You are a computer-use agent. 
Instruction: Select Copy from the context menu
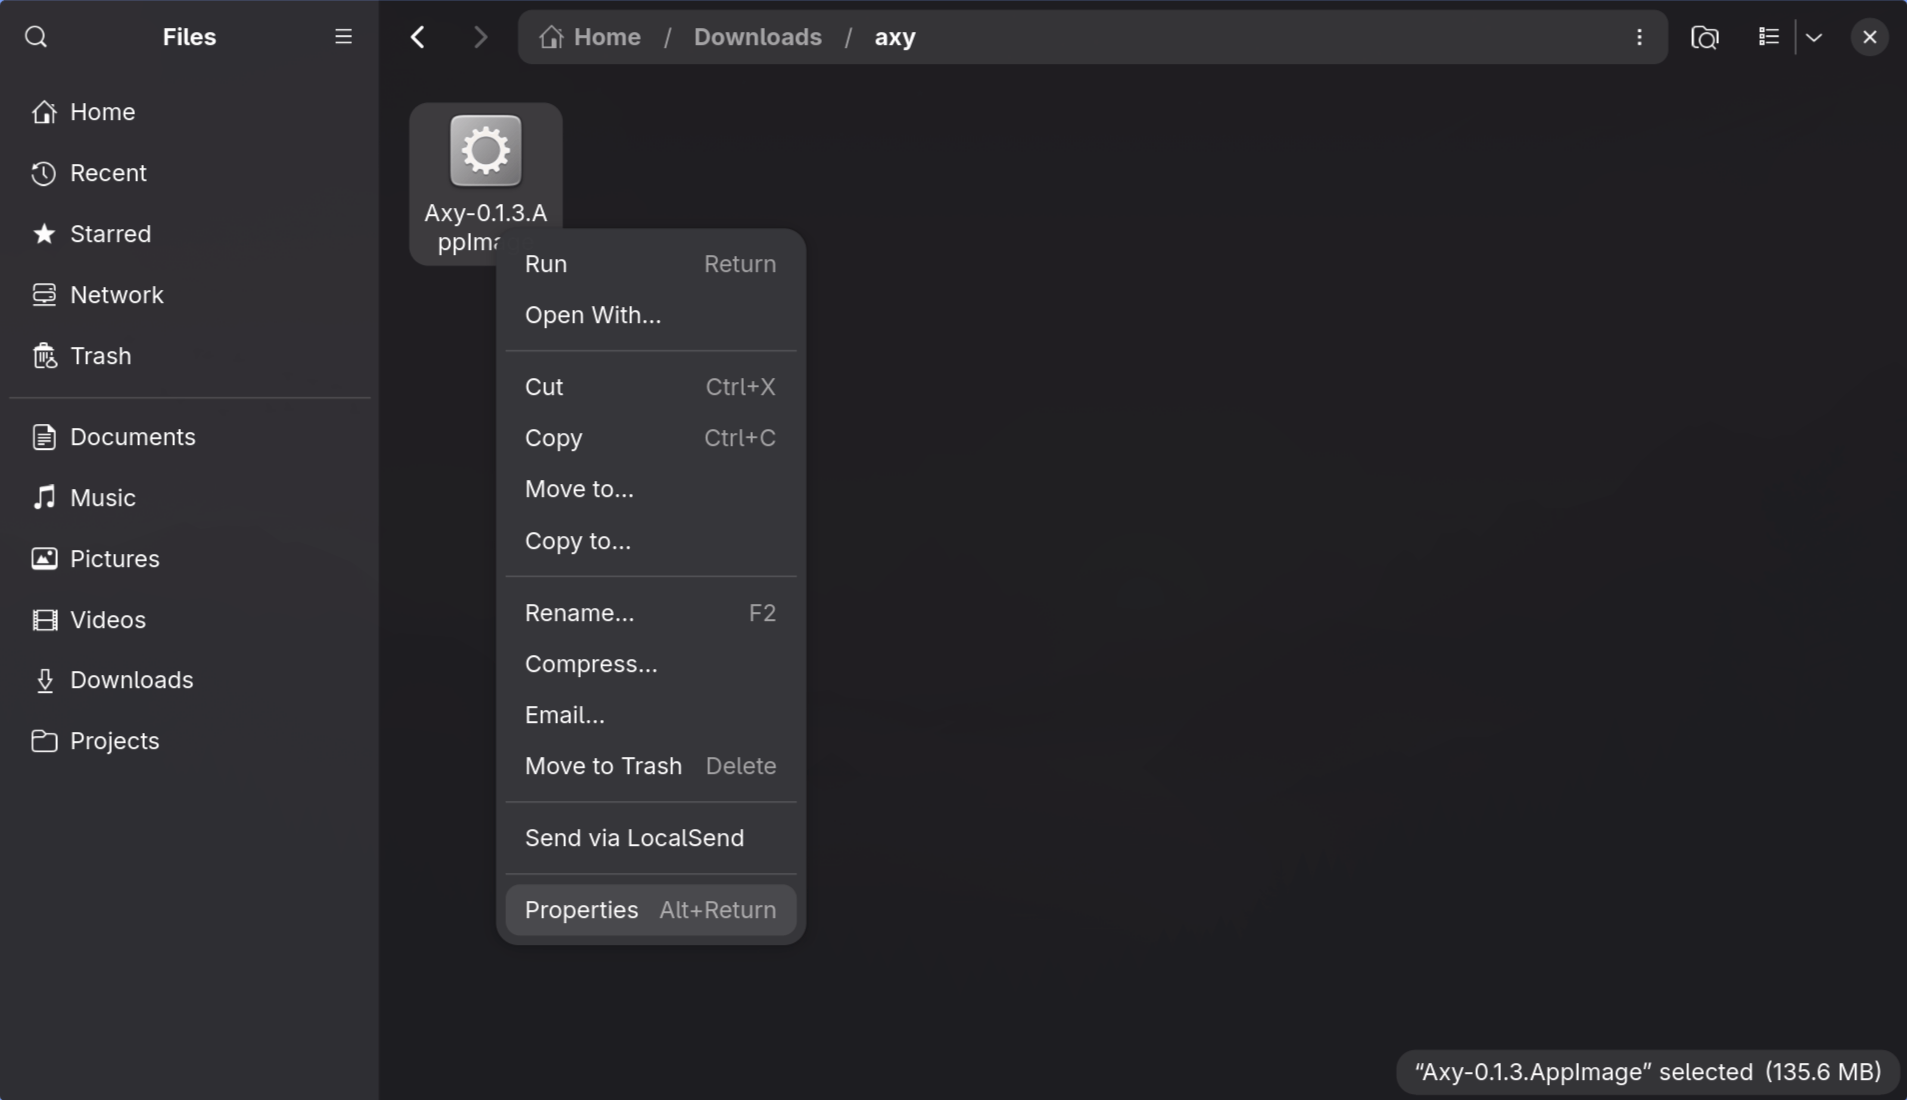(x=651, y=438)
